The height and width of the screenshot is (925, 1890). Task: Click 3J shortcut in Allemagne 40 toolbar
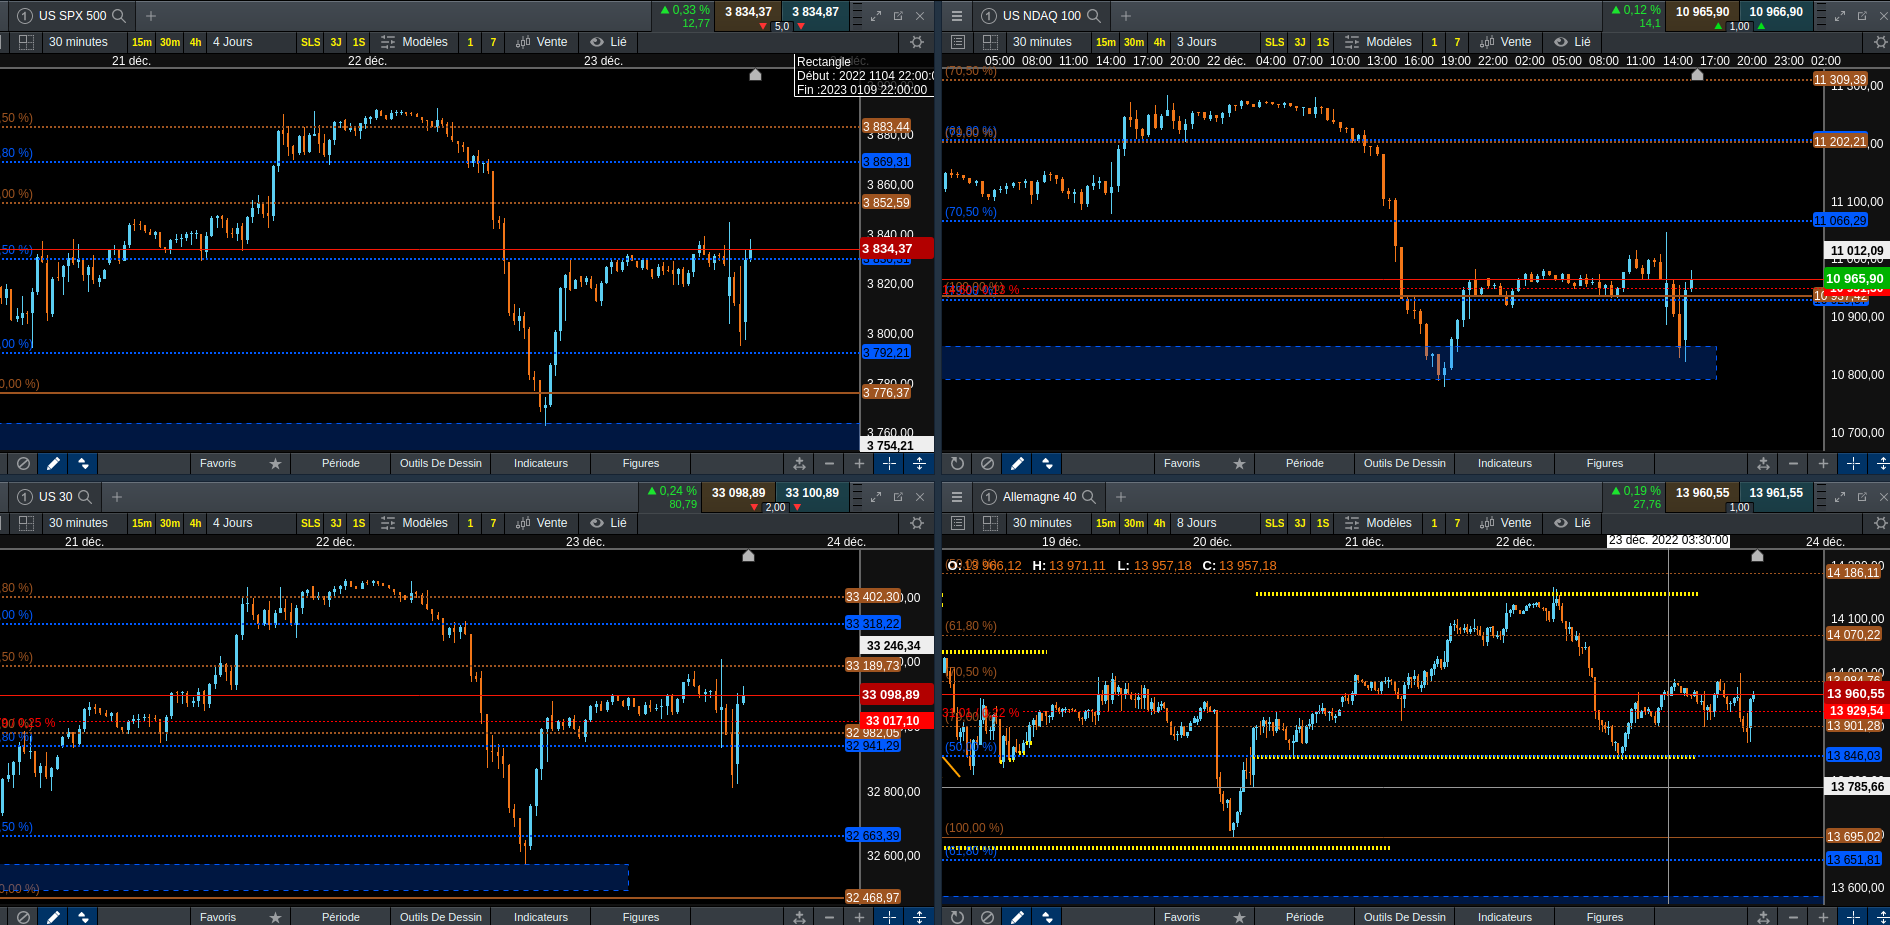tap(1300, 523)
